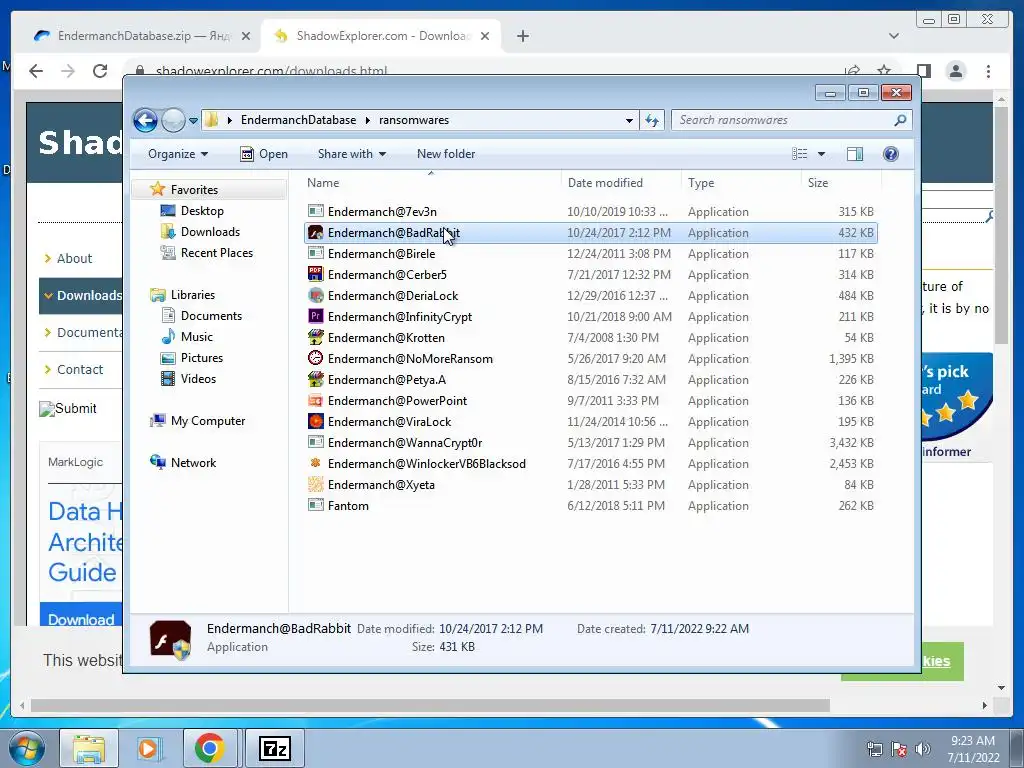The height and width of the screenshot is (768, 1024).
Task: Open 7-Zip from taskbar
Action: (275, 748)
